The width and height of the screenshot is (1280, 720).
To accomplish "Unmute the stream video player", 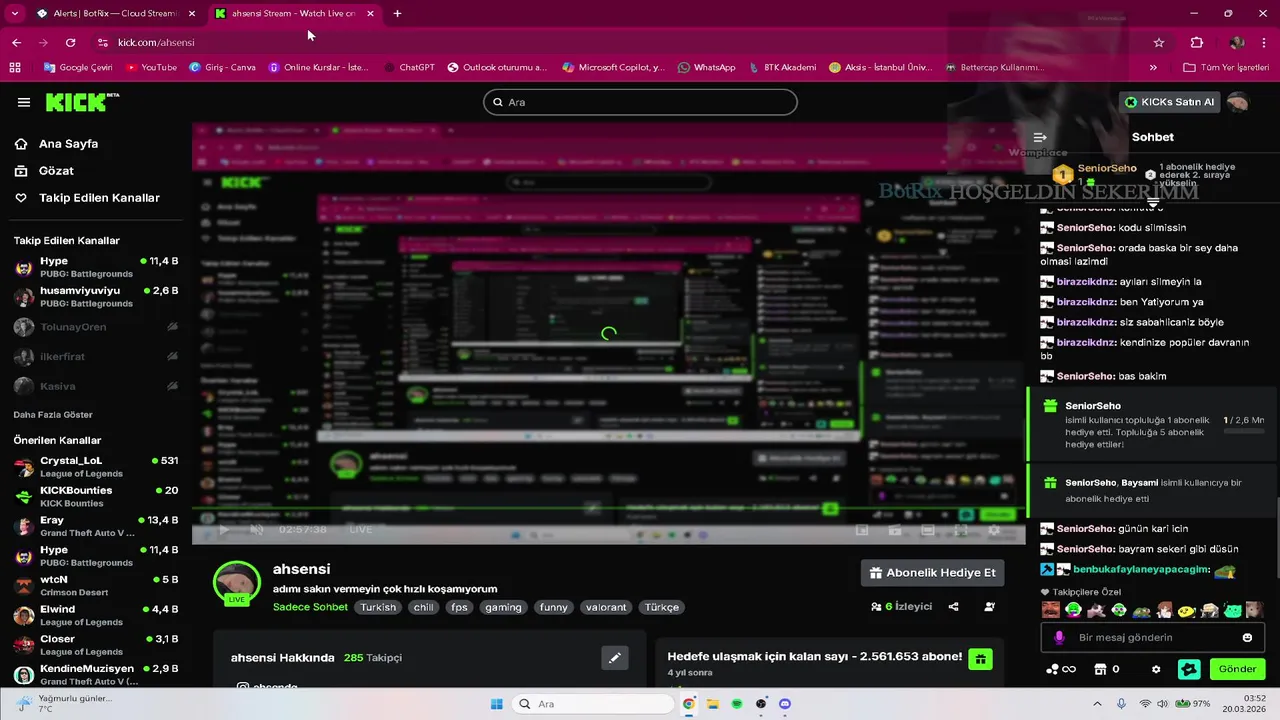I will tap(257, 529).
